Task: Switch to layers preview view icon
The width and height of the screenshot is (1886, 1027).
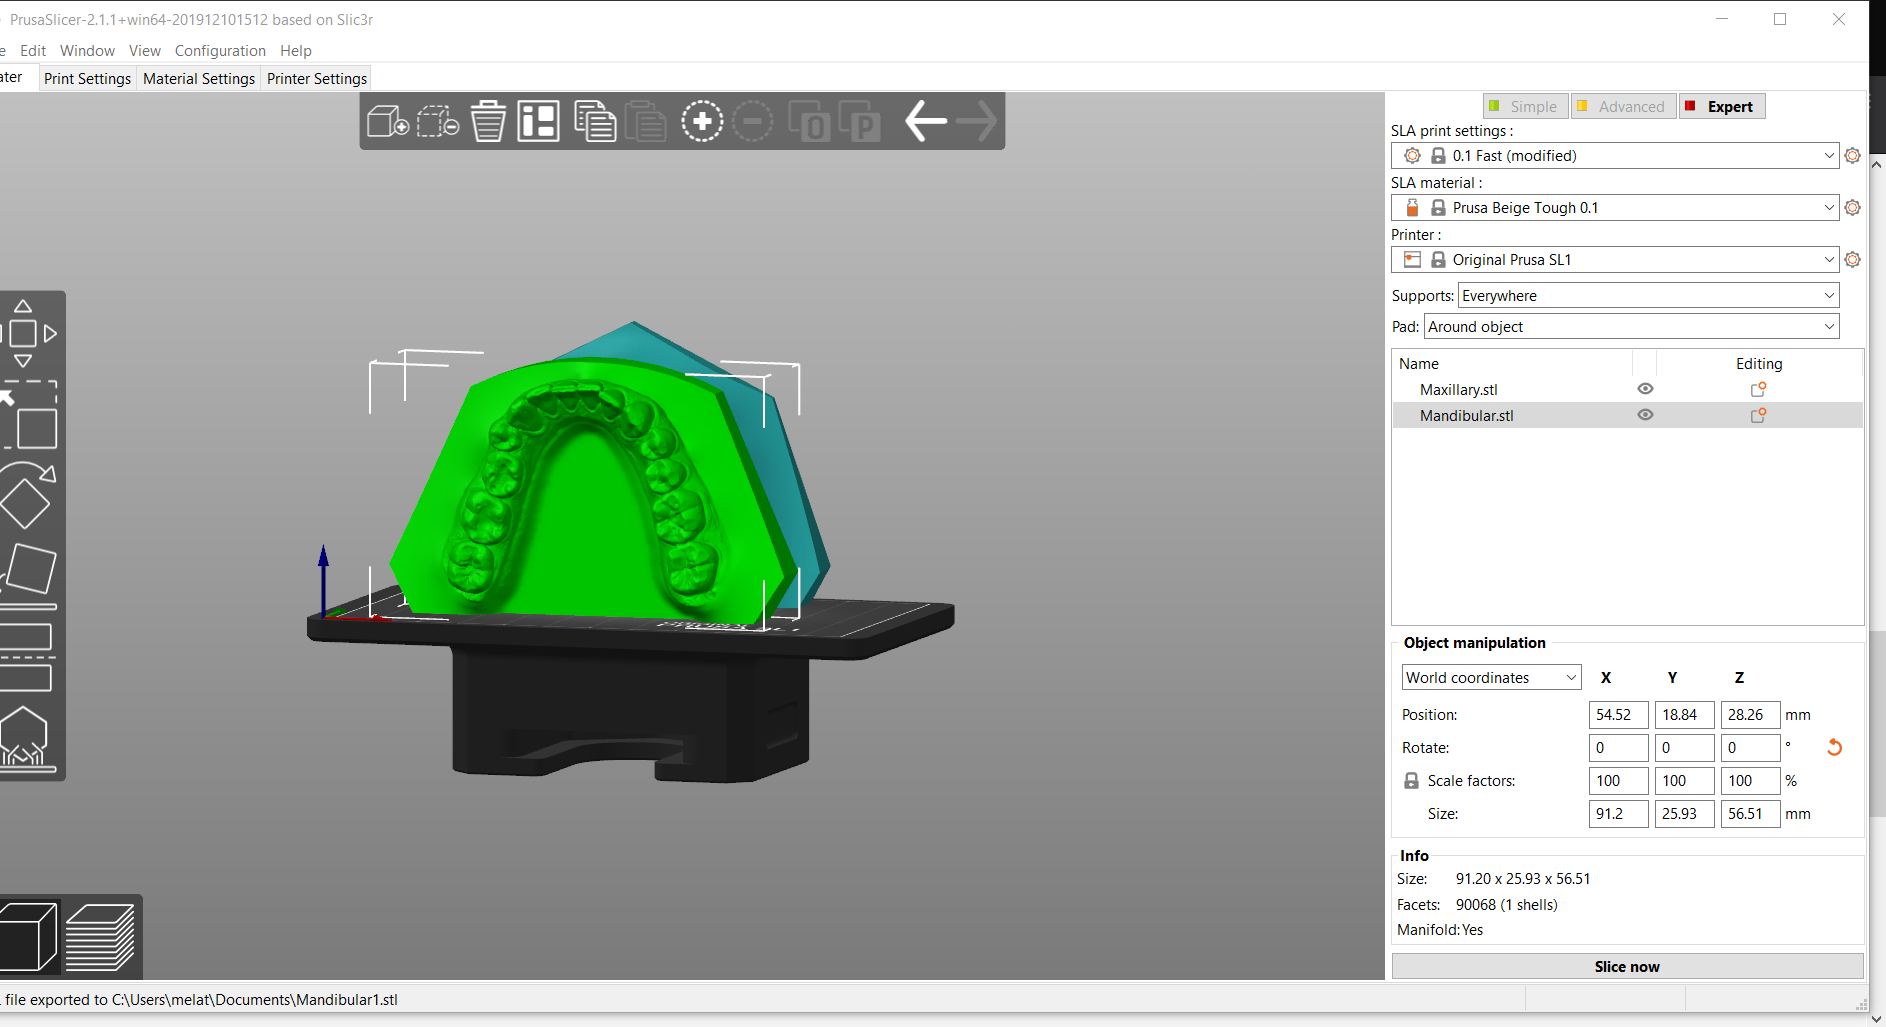Action: [x=100, y=937]
